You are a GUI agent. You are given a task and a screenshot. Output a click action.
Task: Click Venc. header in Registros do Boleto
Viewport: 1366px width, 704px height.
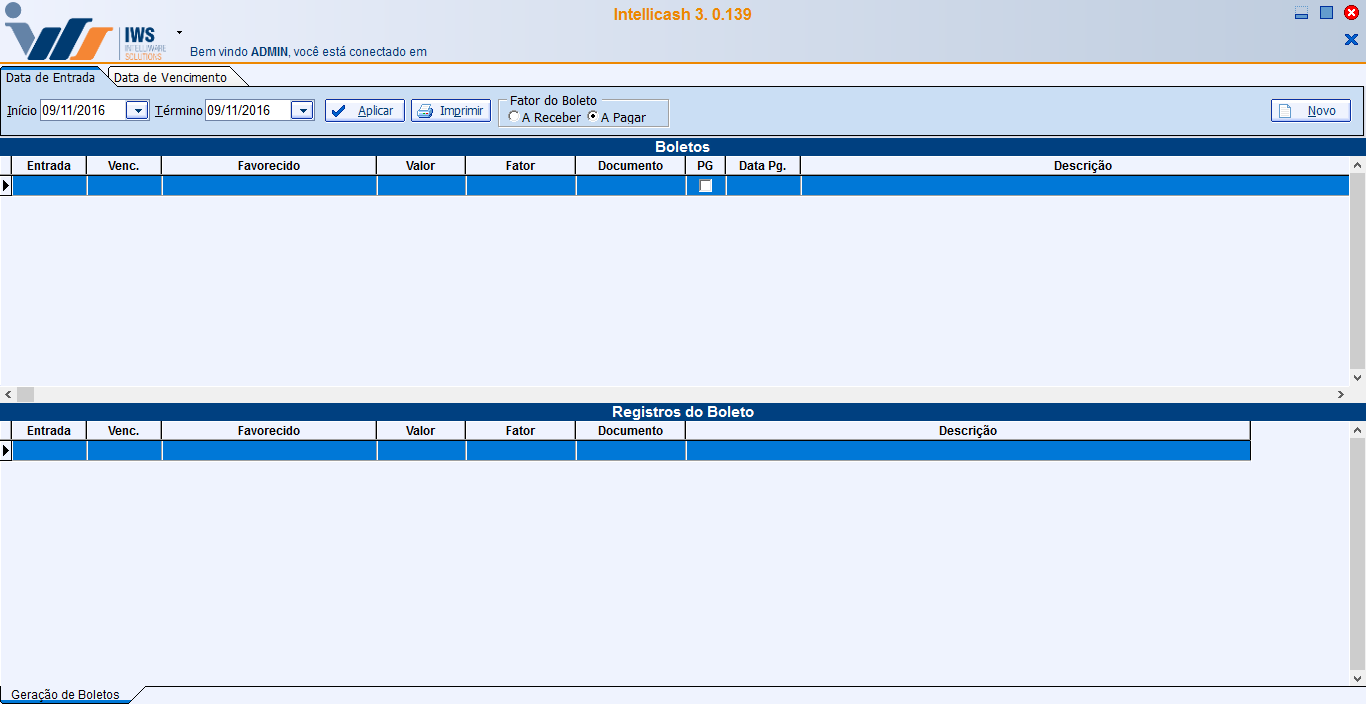(x=124, y=430)
